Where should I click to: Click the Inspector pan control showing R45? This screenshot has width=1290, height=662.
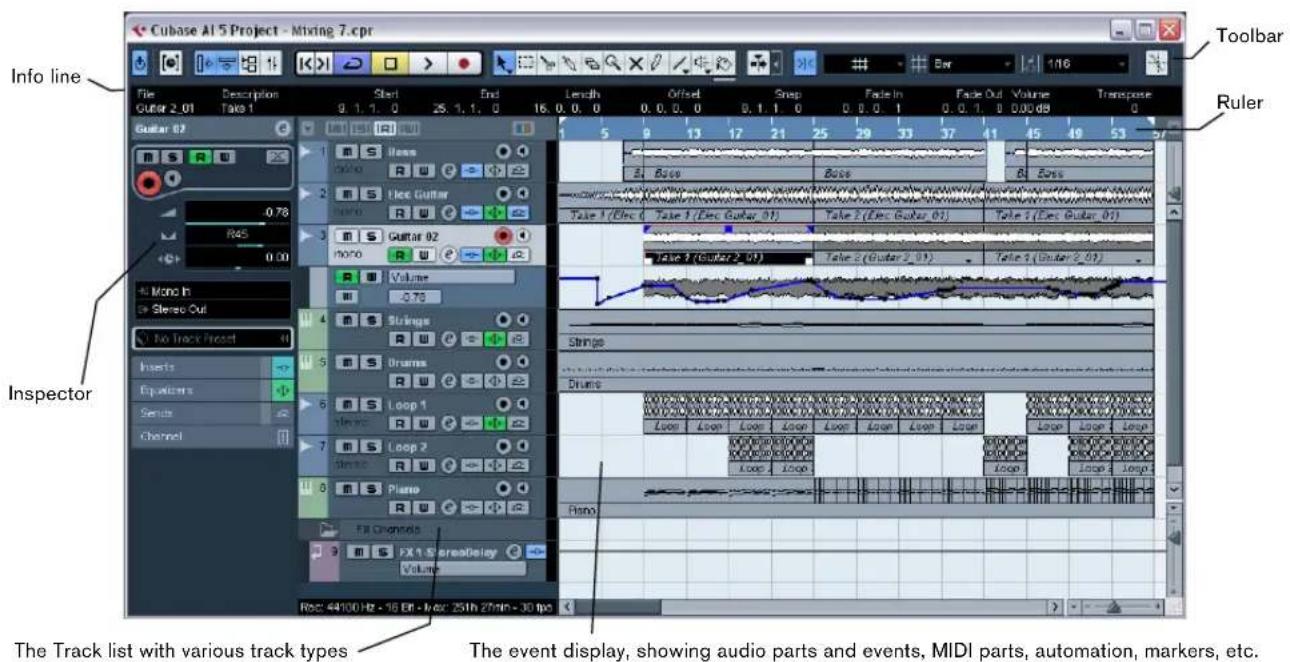(238, 234)
